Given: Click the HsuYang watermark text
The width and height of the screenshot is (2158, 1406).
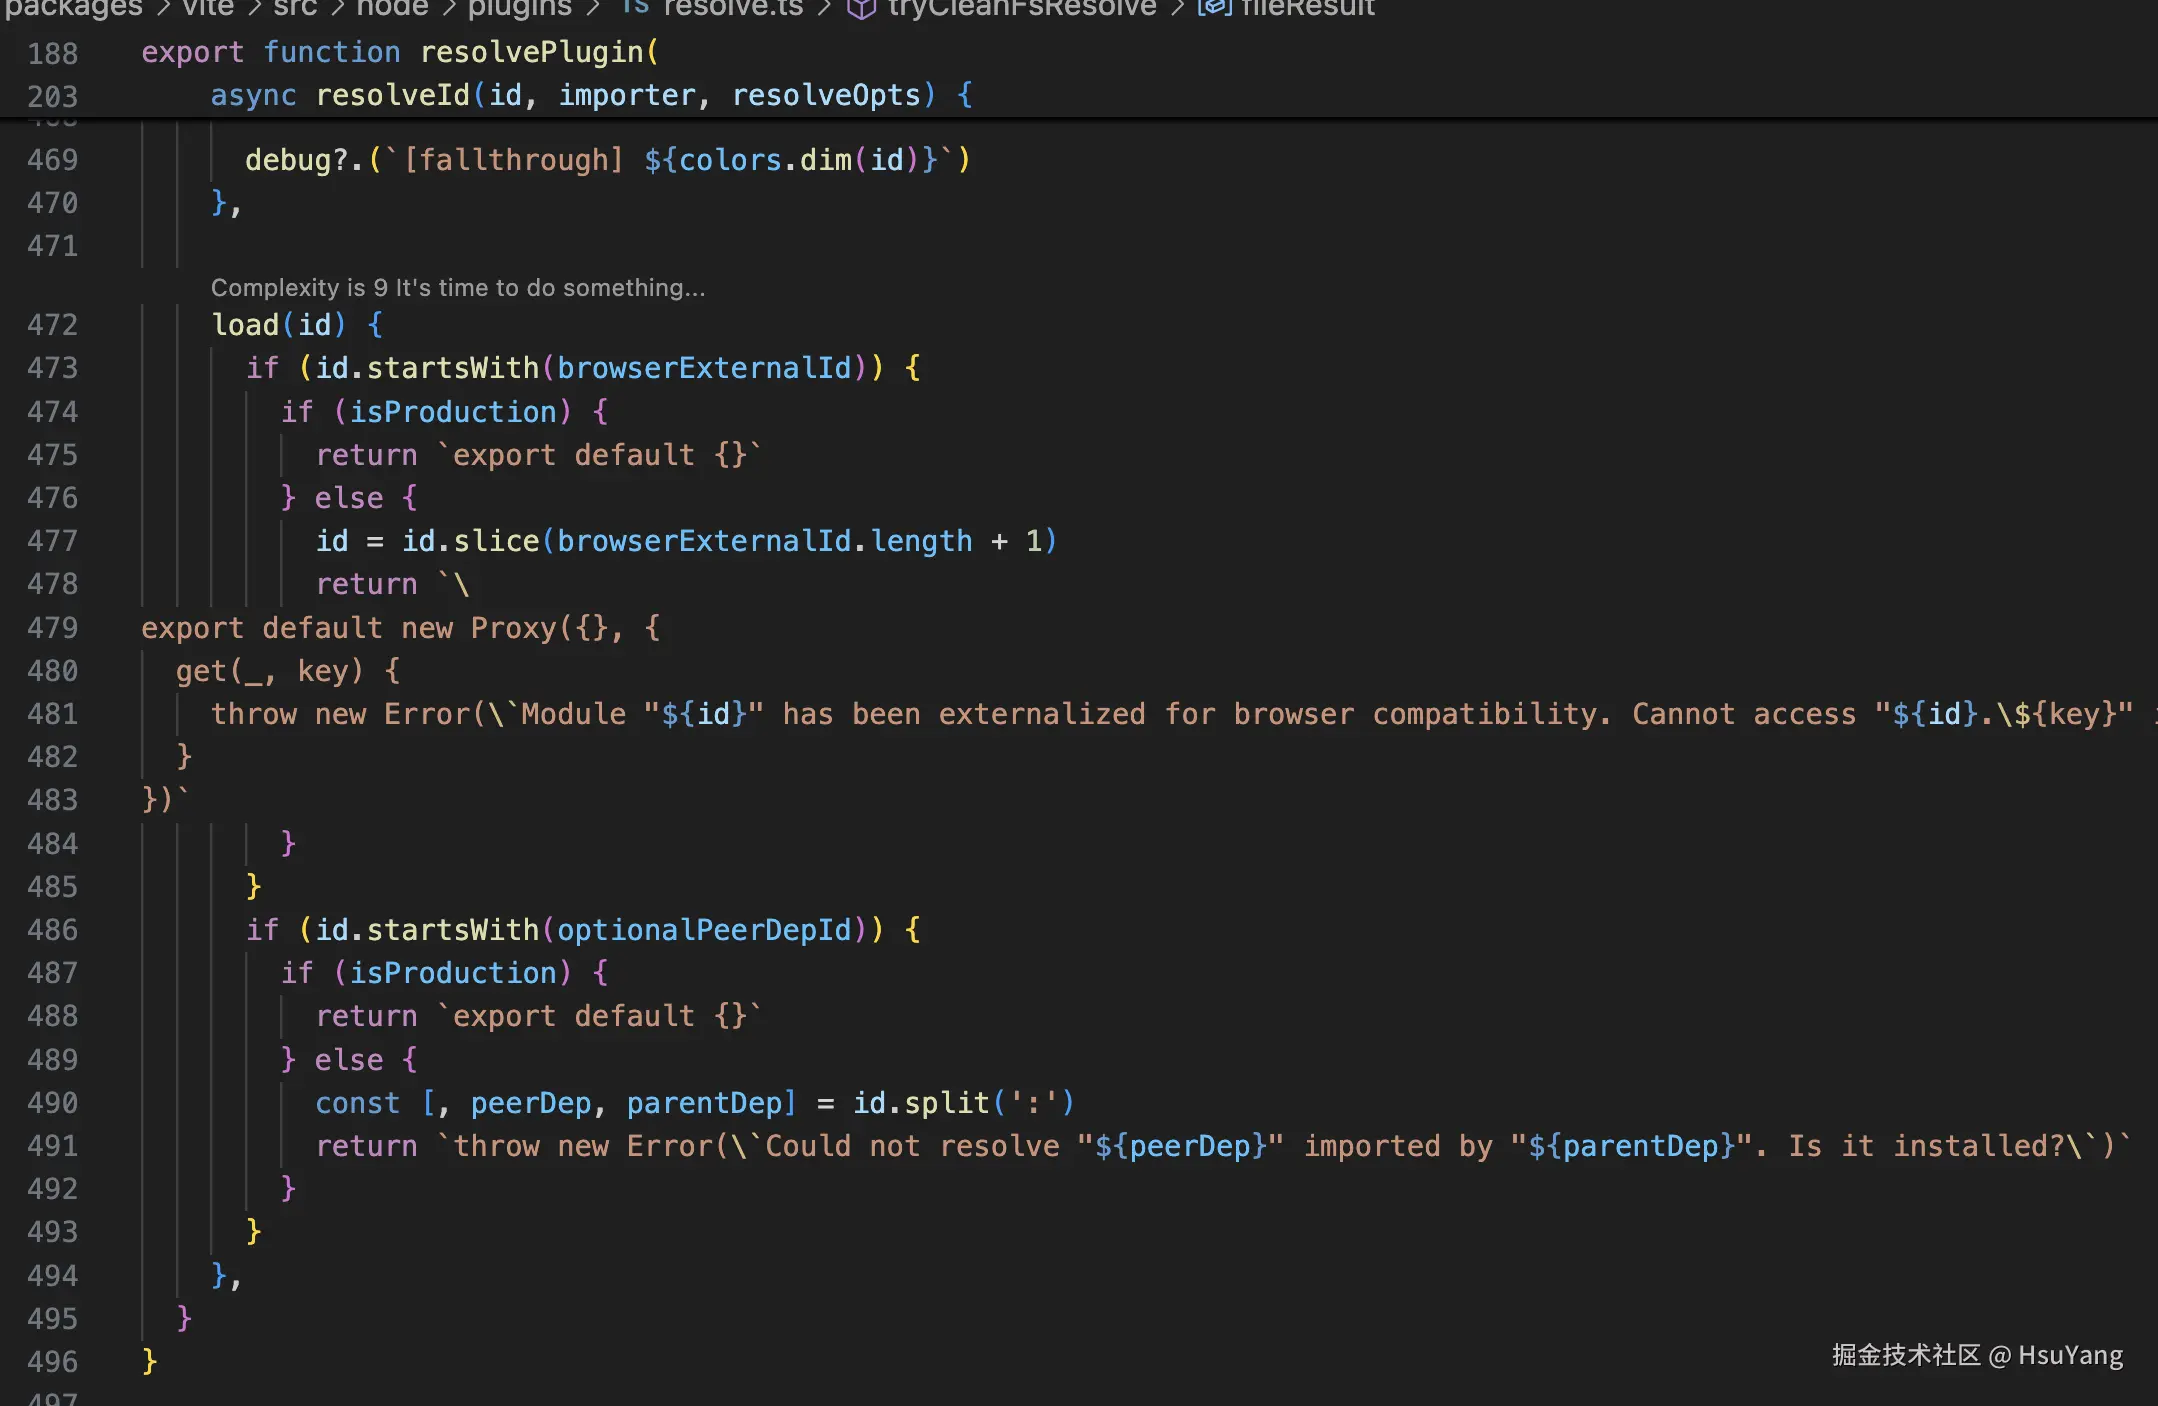Looking at the screenshot, I should pos(2070,1355).
